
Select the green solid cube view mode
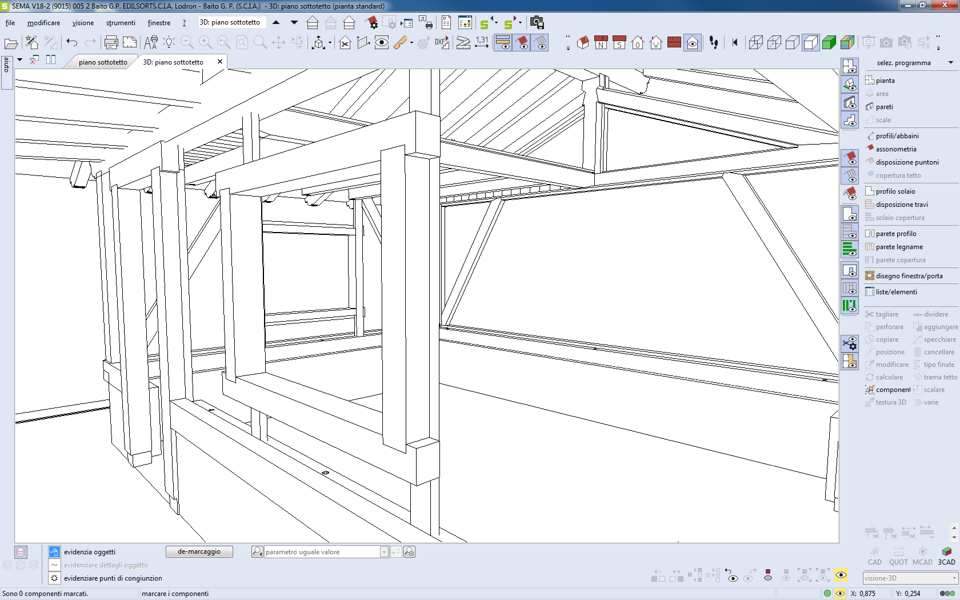(829, 43)
